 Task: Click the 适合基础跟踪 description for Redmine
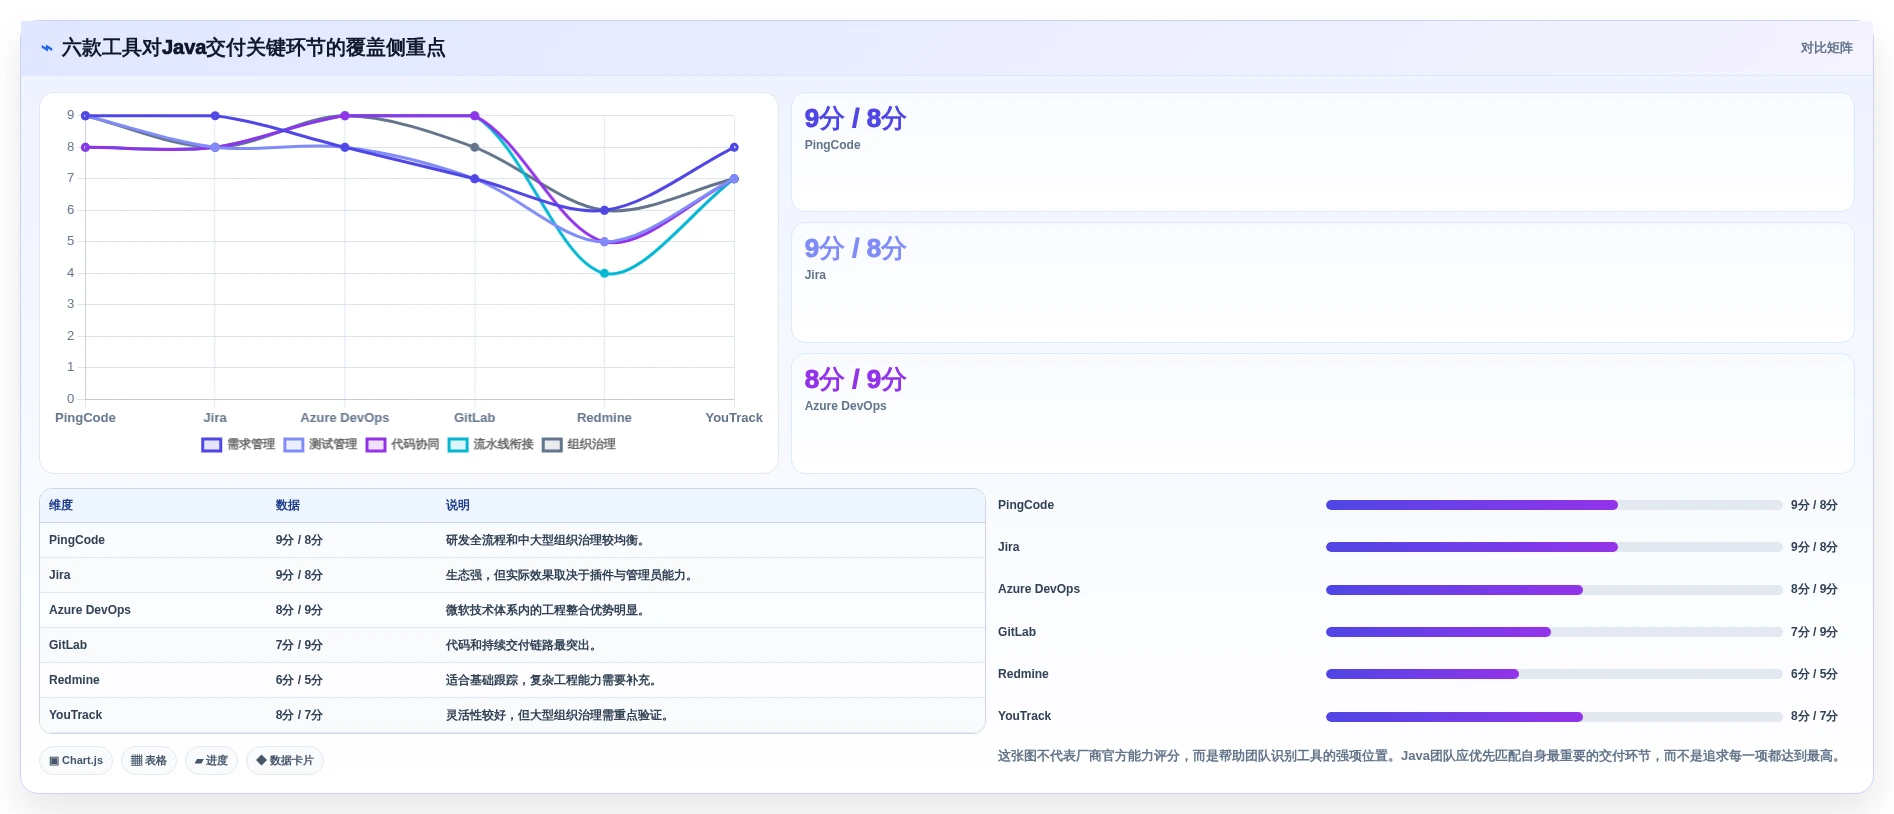click(x=553, y=680)
